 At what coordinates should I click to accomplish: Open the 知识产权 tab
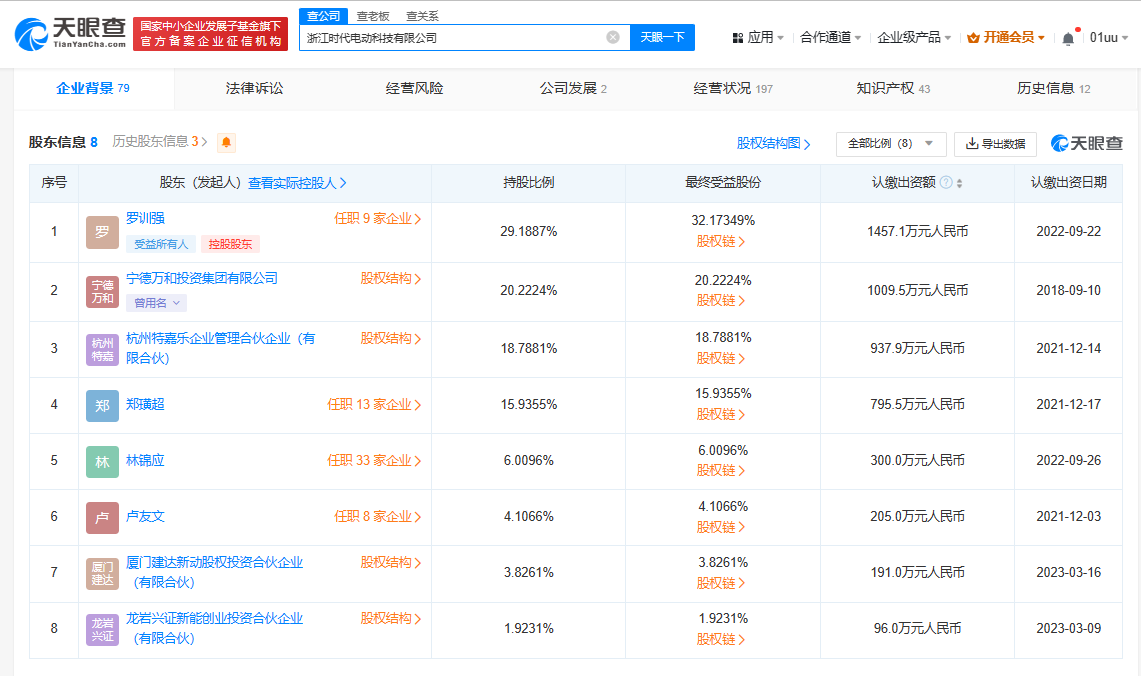coord(893,89)
